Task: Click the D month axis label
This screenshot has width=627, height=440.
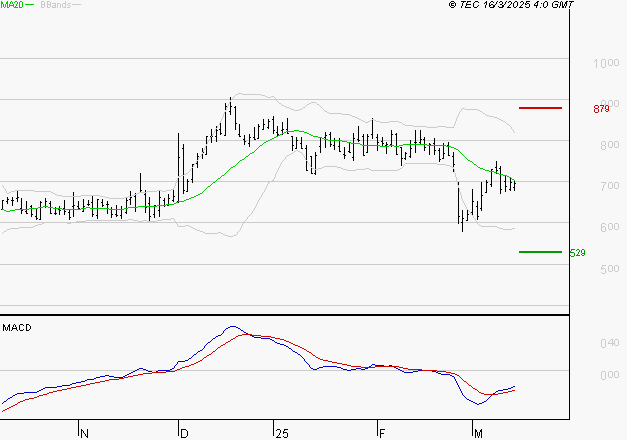Action: coord(184,434)
